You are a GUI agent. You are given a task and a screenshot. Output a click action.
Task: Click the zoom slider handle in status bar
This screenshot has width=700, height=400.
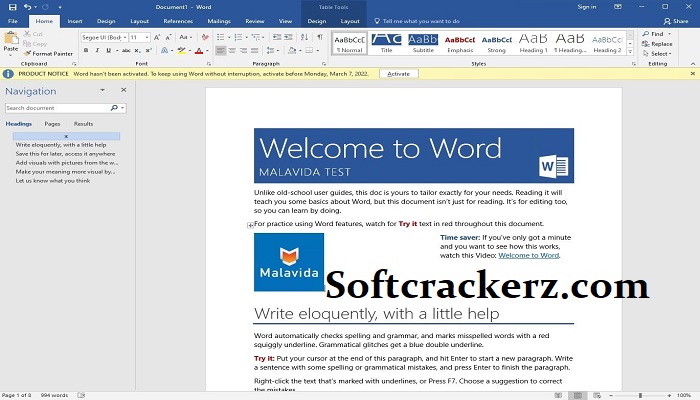coord(640,395)
